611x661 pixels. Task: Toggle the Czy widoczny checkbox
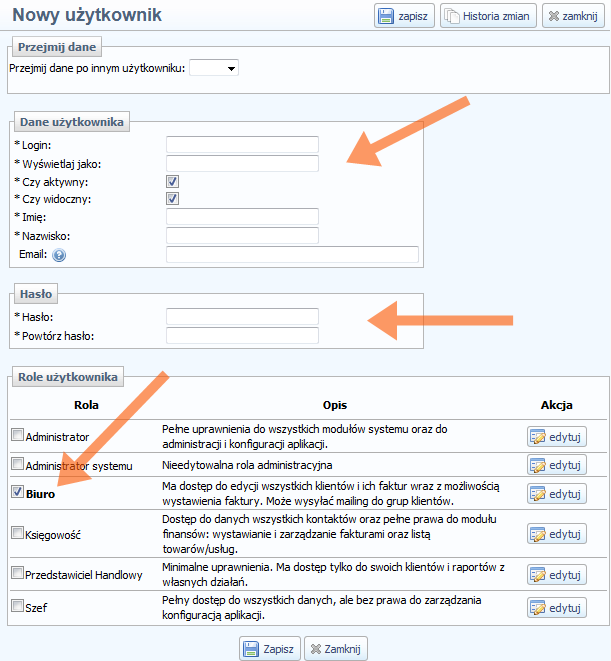click(x=172, y=199)
